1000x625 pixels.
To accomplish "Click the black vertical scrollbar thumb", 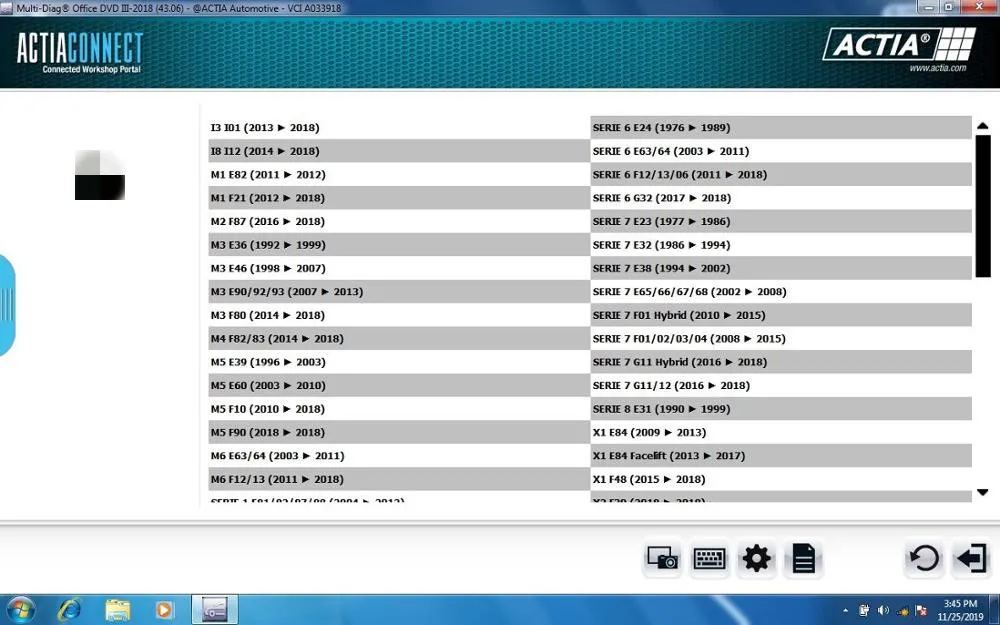I will pyautogui.click(x=983, y=206).
